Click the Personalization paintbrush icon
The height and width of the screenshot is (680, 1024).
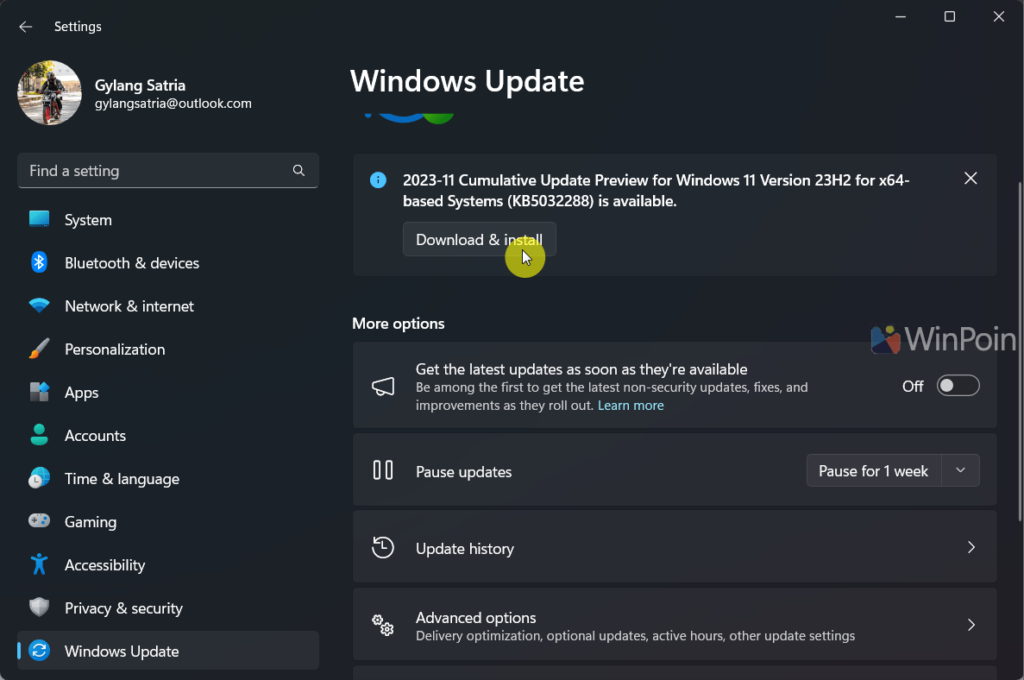pos(39,349)
